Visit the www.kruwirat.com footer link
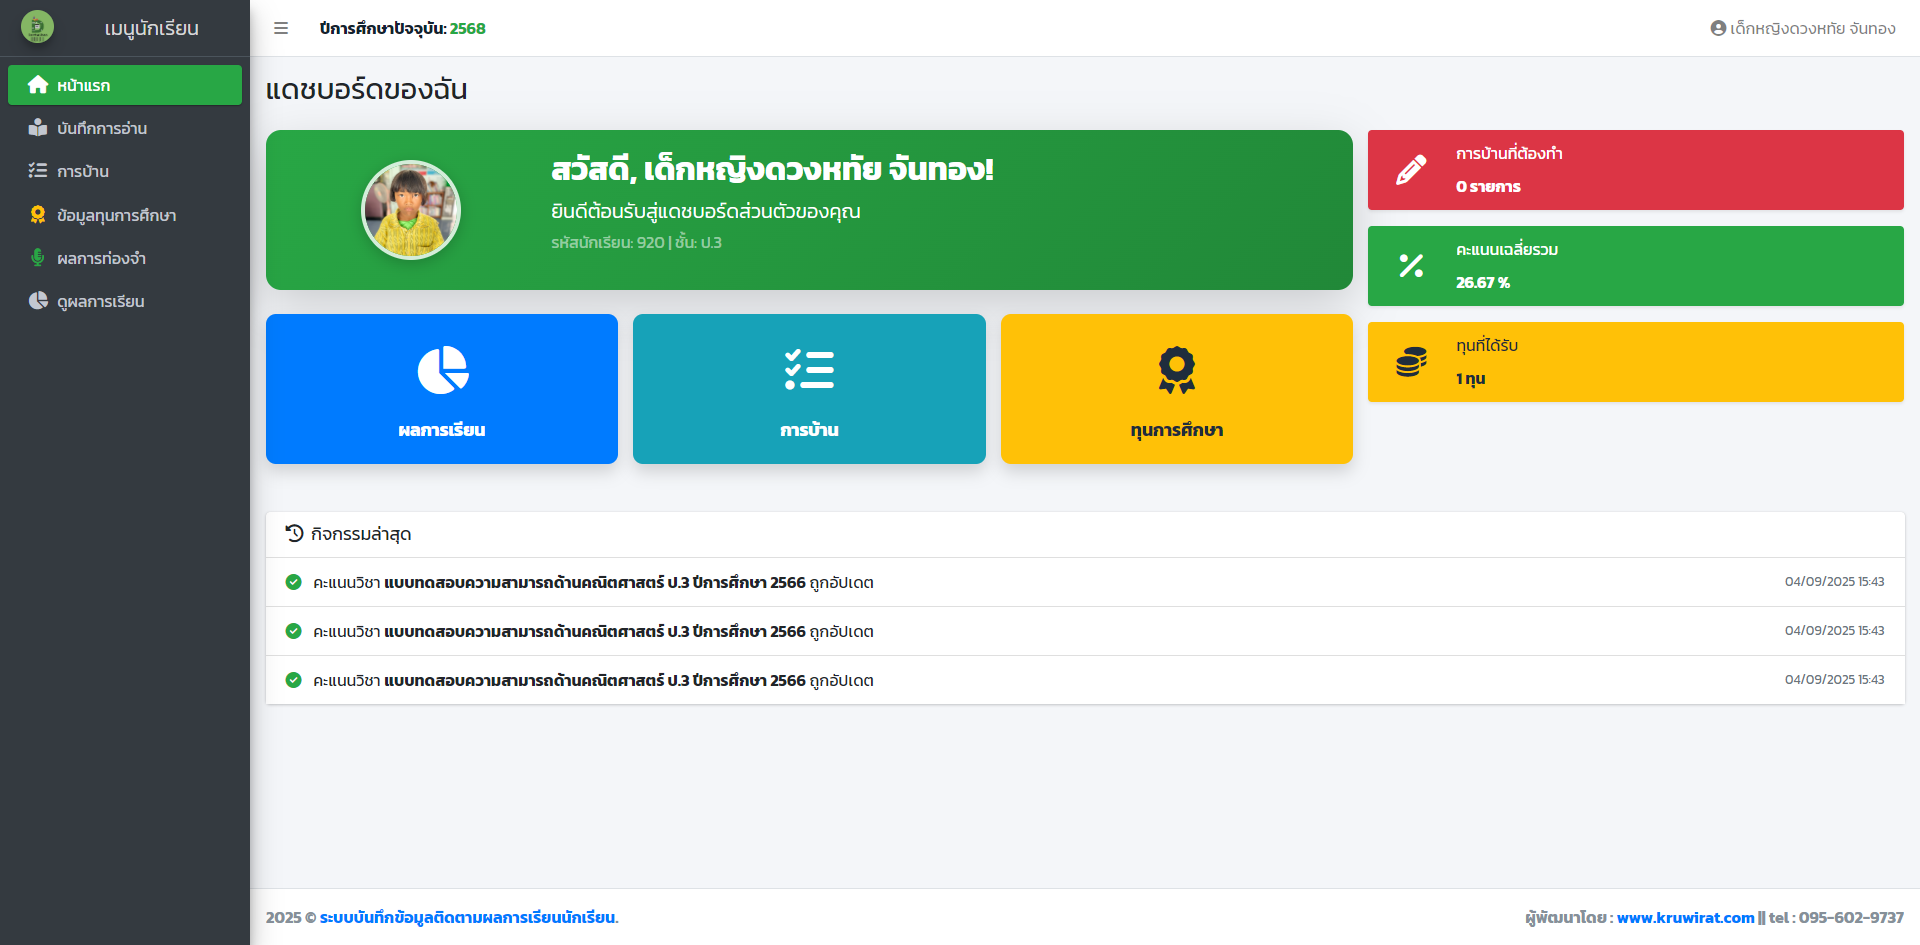Screen dimensions: 1920x945 1683,916
